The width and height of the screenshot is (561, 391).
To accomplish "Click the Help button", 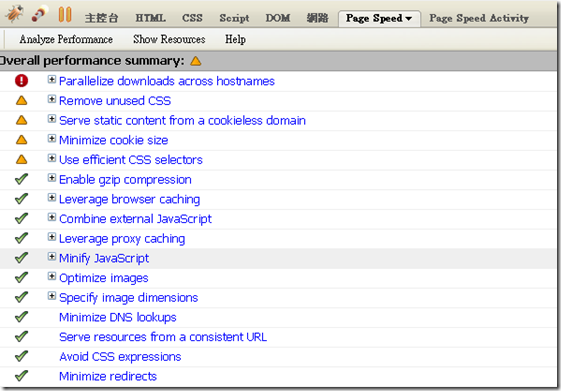I will pos(235,39).
